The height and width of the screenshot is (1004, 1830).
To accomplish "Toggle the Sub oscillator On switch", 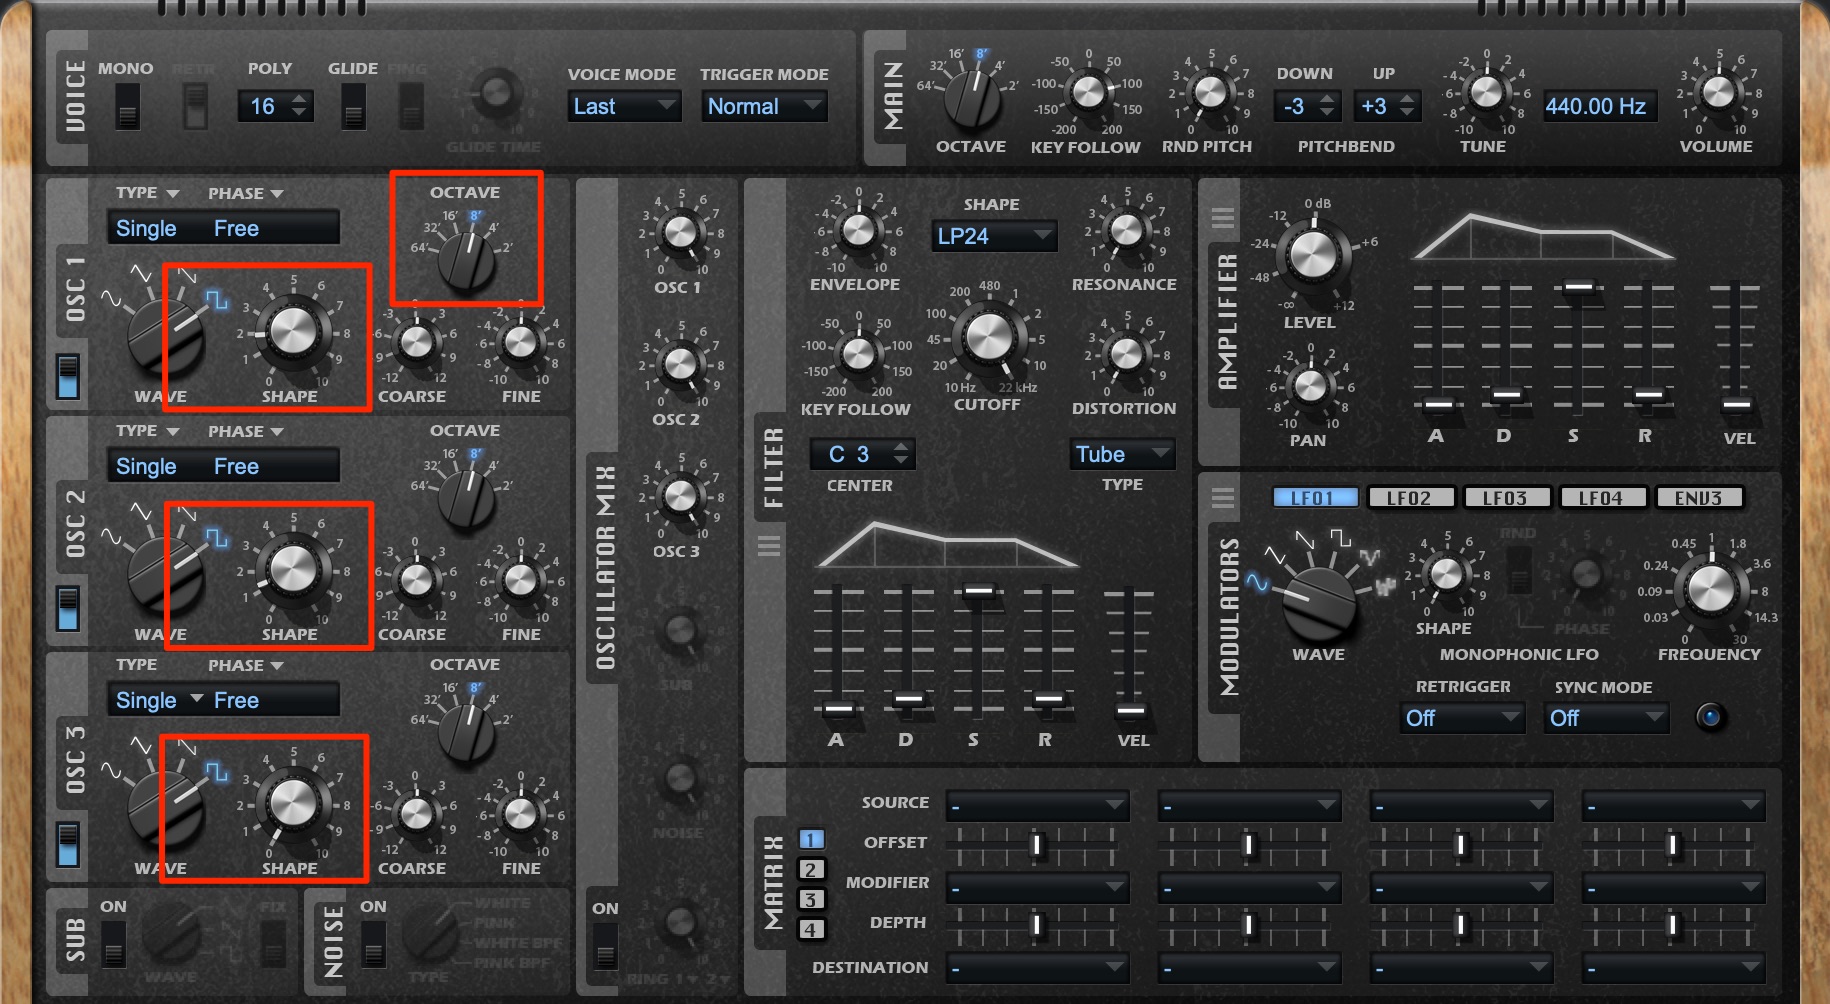I will [x=114, y=943].
